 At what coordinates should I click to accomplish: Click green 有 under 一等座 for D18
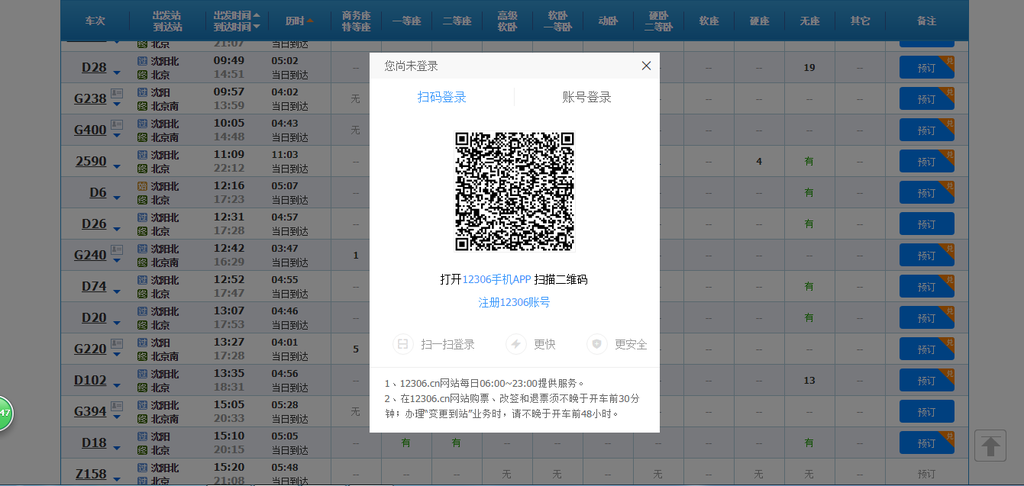coord(406,443)
